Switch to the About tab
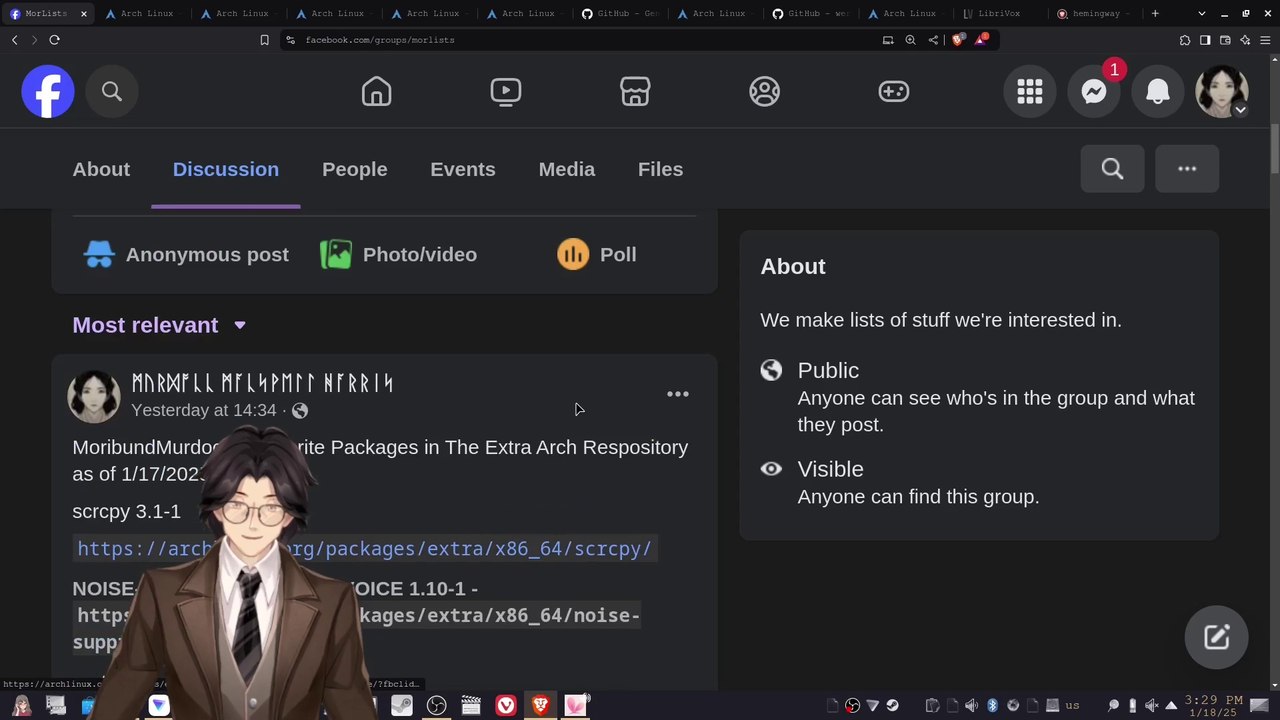The width and height of the screenshot is (1280, 720). (101, 169)
